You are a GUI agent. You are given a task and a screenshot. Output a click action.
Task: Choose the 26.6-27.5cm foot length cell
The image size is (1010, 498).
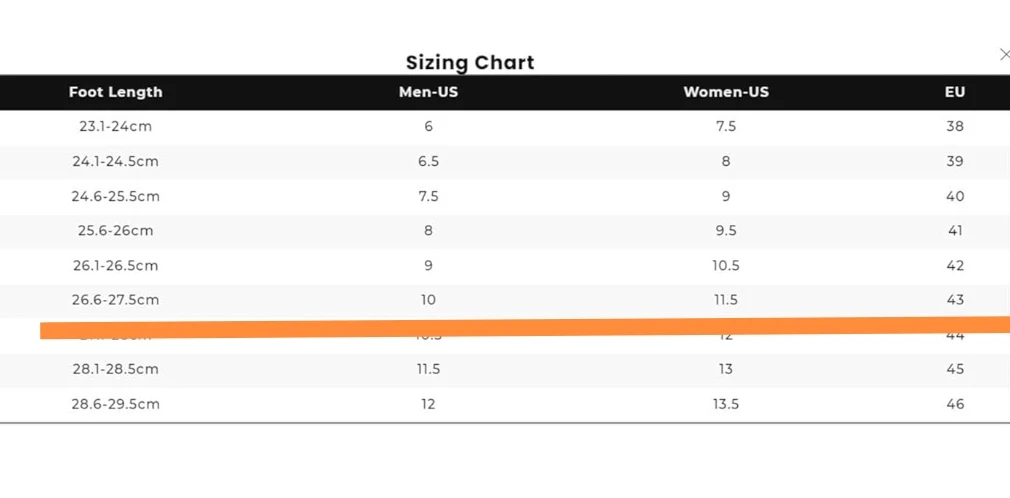tap(115, 300)
